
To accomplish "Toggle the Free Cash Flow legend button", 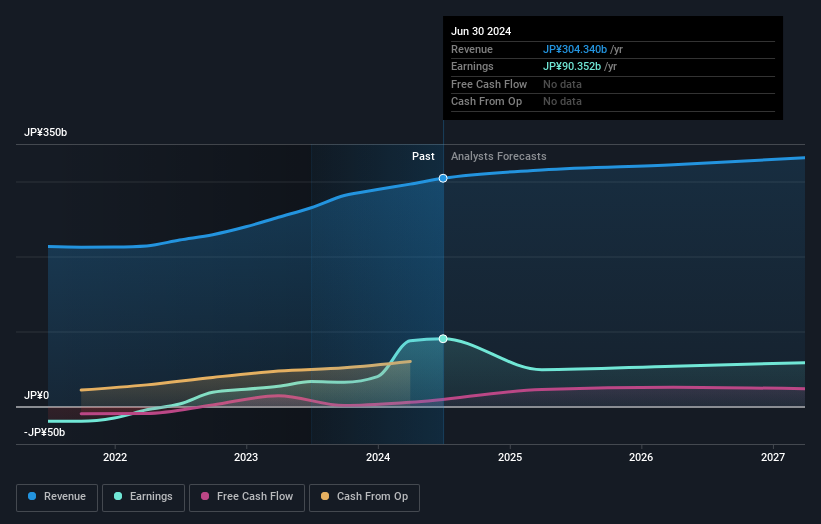I will point(247,497).
